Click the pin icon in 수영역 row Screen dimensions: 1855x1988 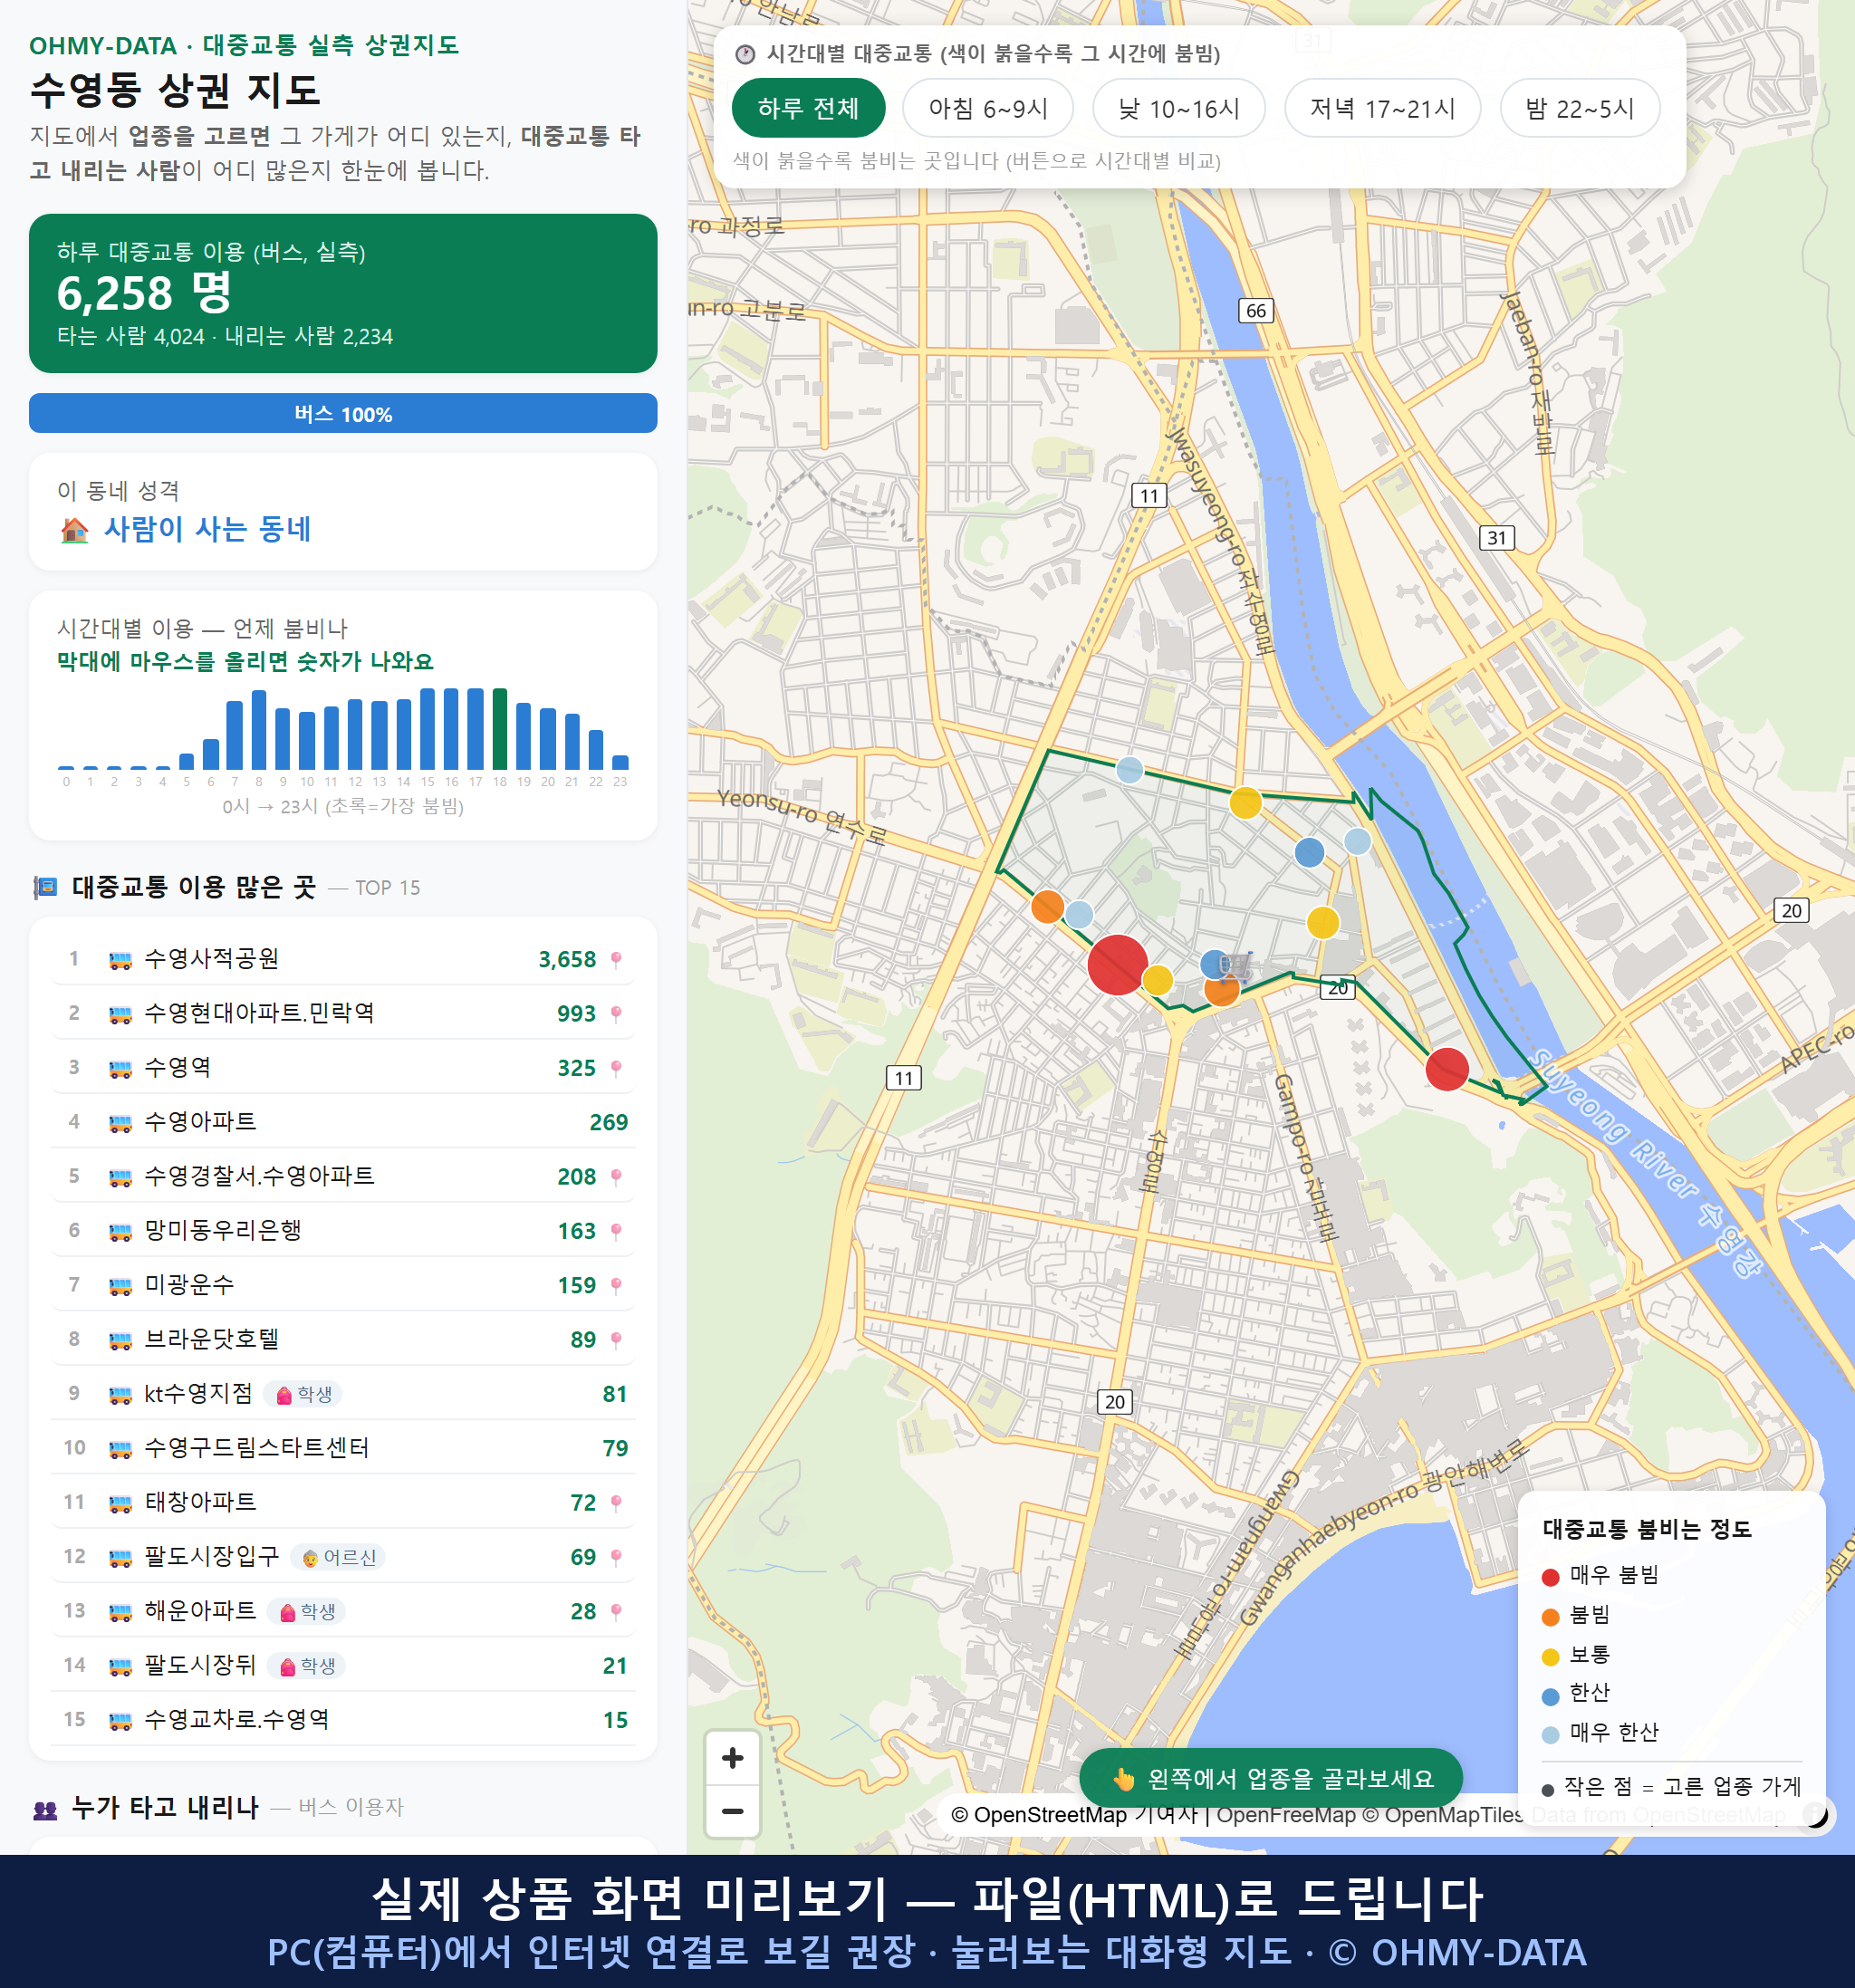coord(616,1068)
